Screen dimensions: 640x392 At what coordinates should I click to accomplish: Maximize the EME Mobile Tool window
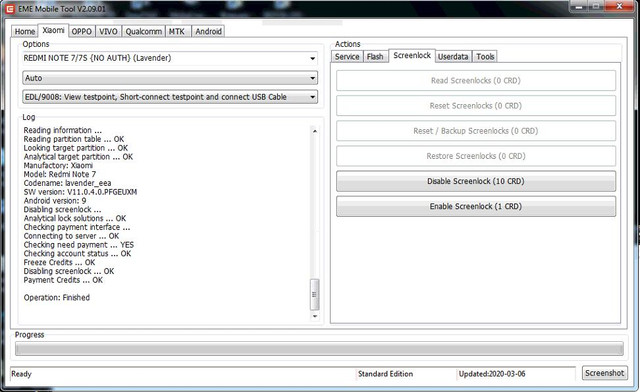[596, 7]
